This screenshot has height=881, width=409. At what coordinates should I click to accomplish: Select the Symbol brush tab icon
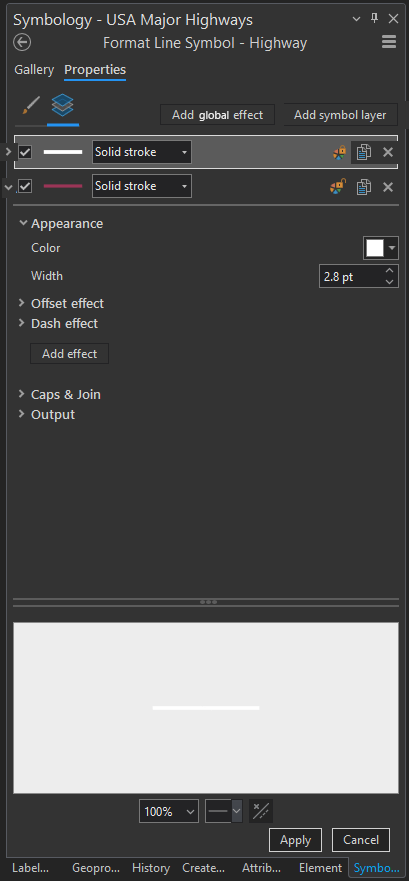click(30, 106)
